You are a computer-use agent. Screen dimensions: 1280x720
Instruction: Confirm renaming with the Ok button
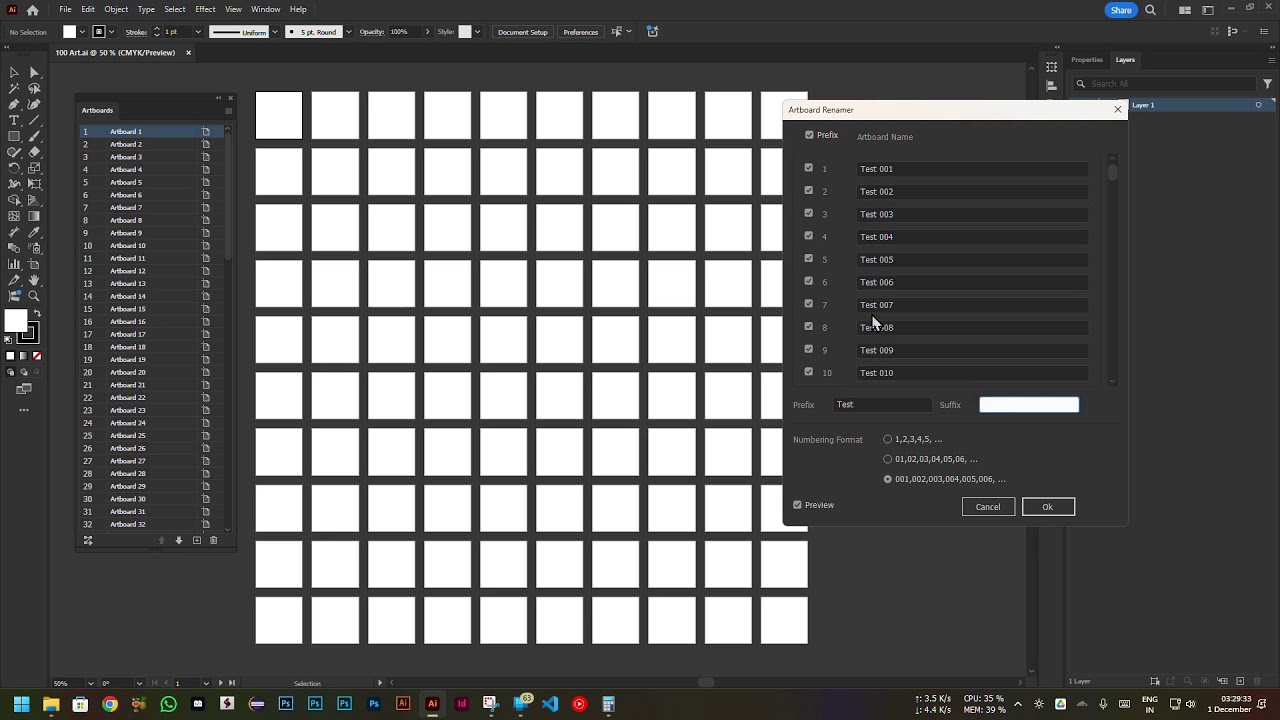(x=1047, y=507)
